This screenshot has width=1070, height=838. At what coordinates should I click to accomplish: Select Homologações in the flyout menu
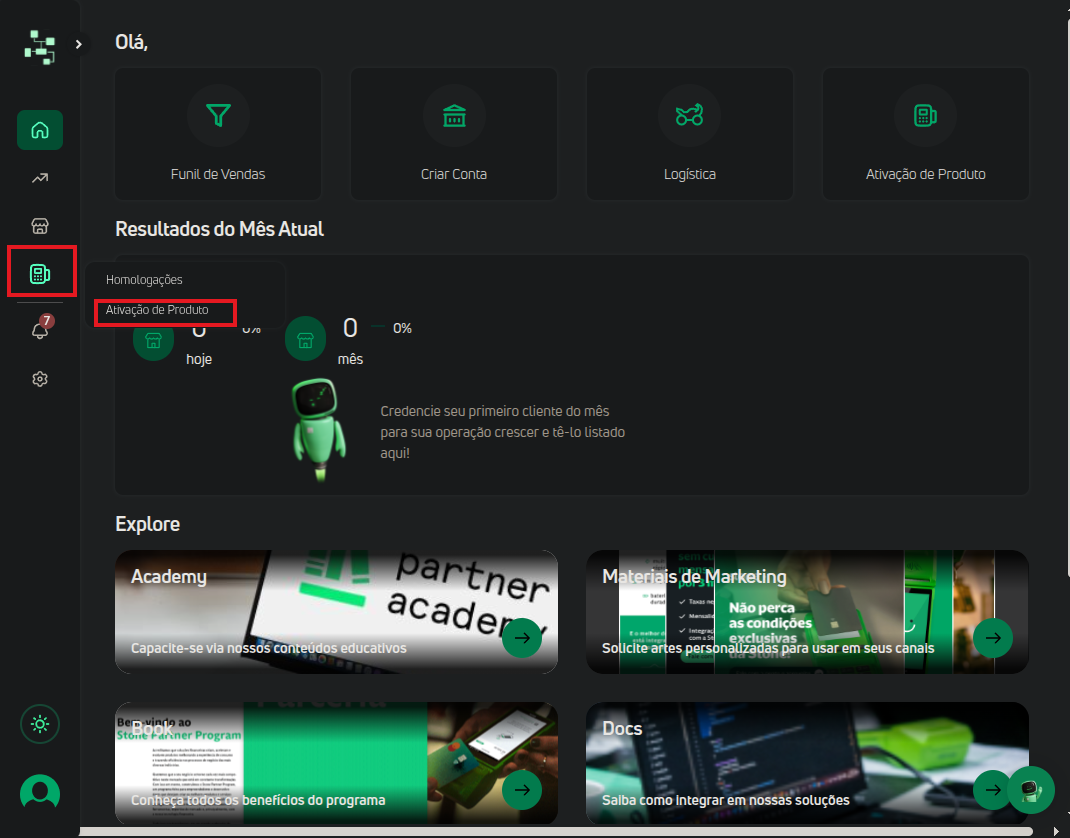coord(144,280)
